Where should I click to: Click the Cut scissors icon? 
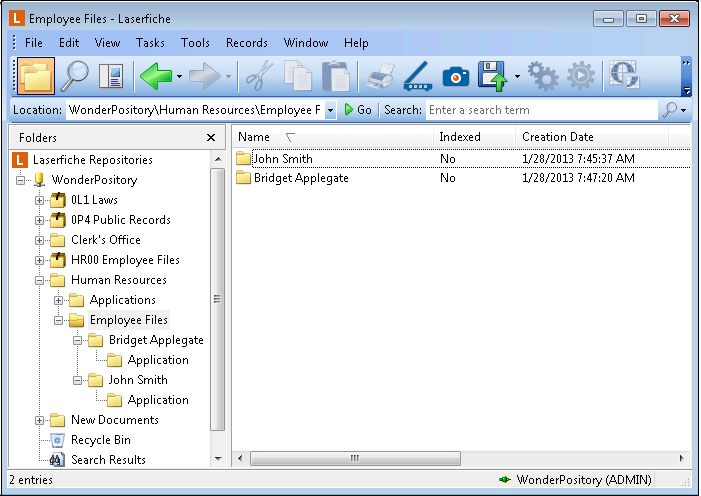pos(259,76)
